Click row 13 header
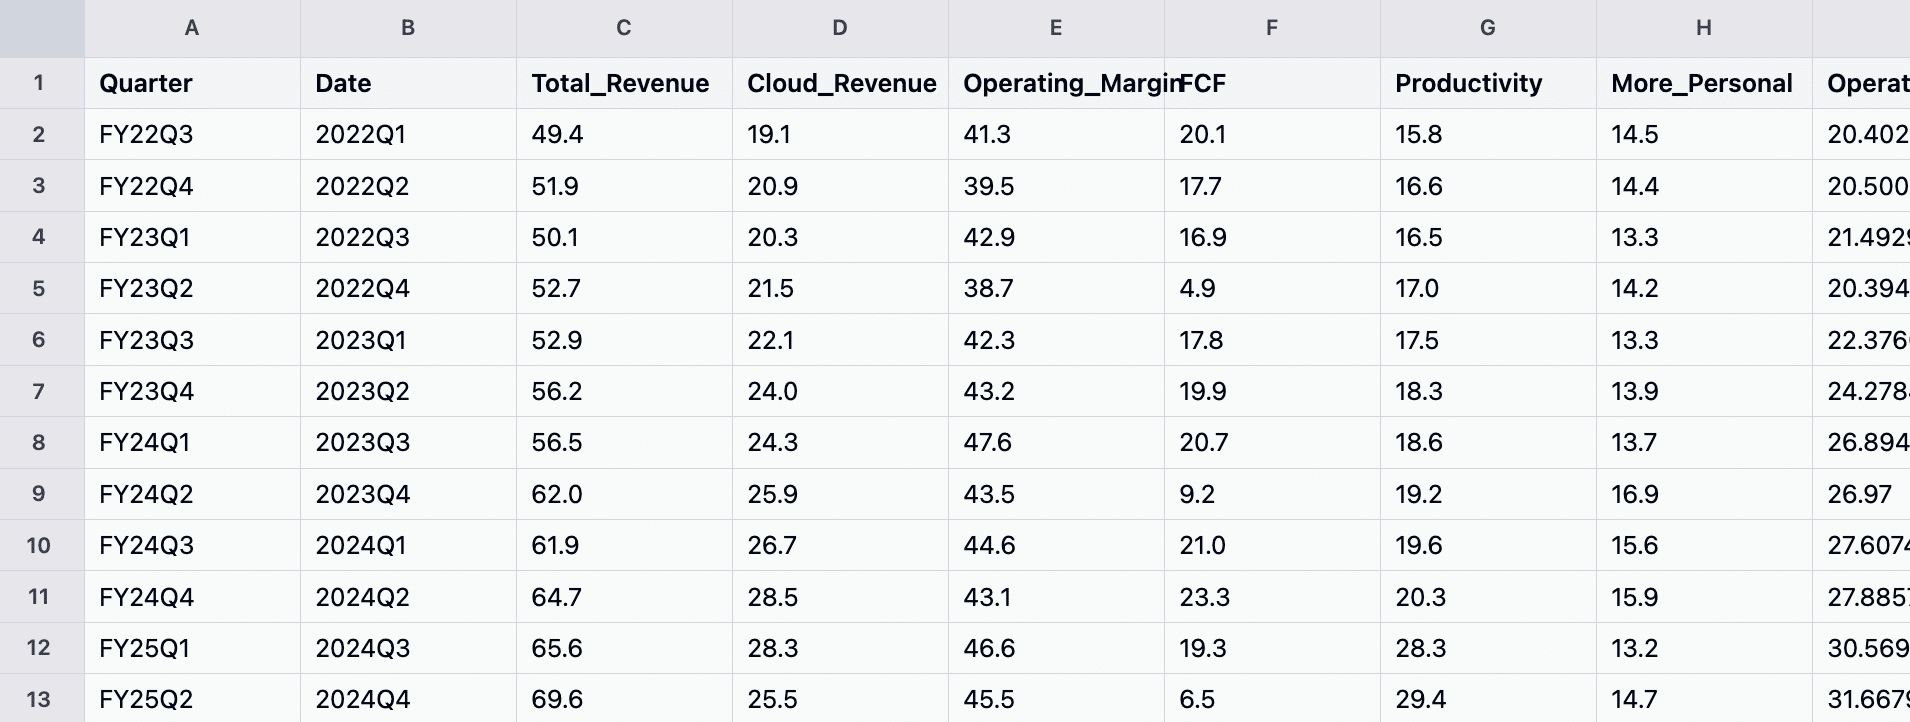 (40, 699)
